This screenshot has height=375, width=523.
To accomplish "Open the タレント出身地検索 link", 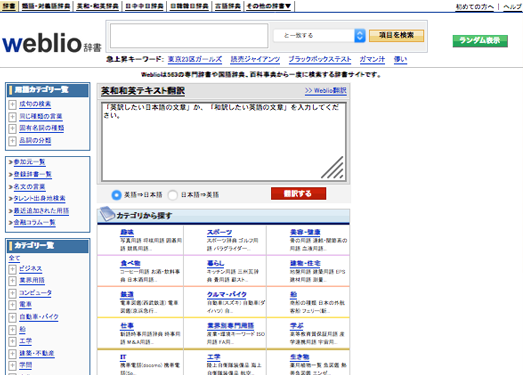I will point(39,199).
